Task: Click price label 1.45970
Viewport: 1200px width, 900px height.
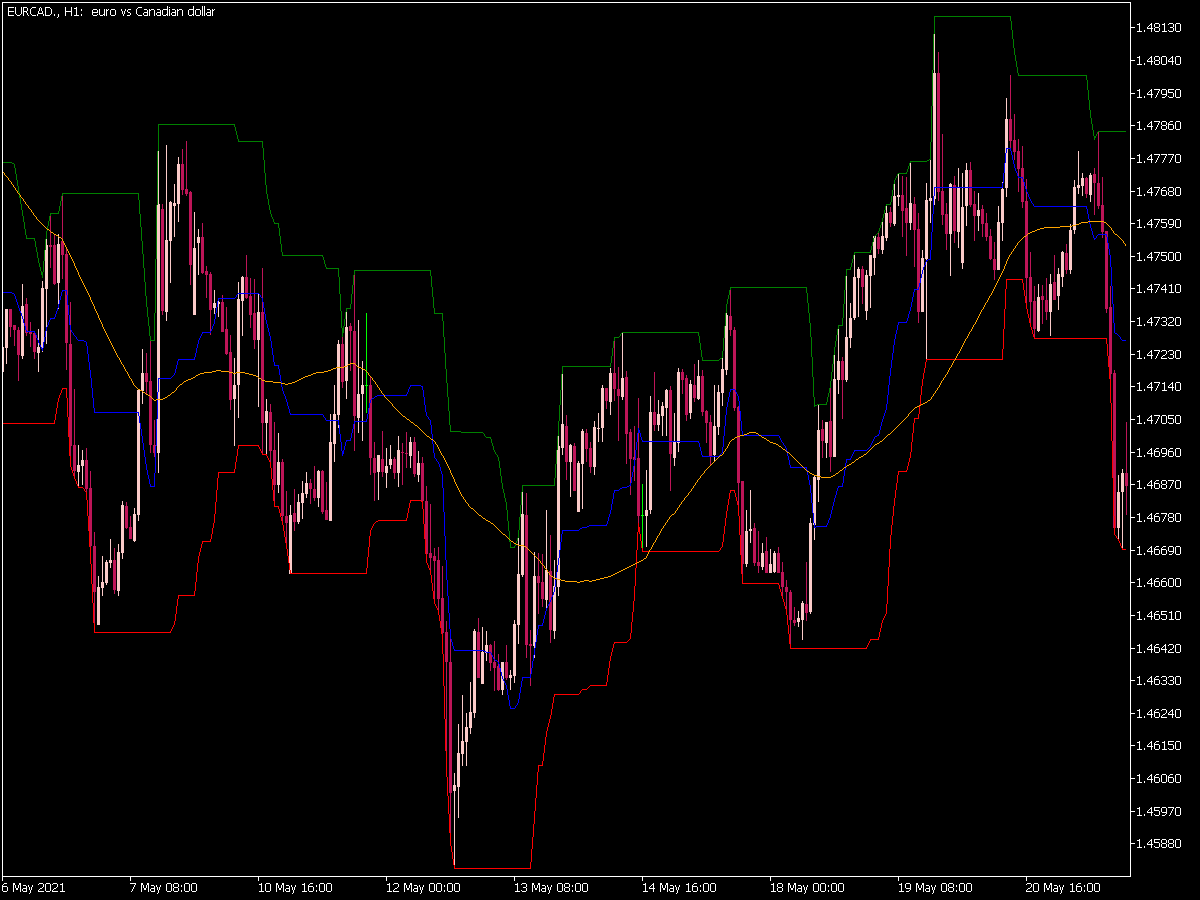Action: pyautogui.click(x=1161, y=811)
